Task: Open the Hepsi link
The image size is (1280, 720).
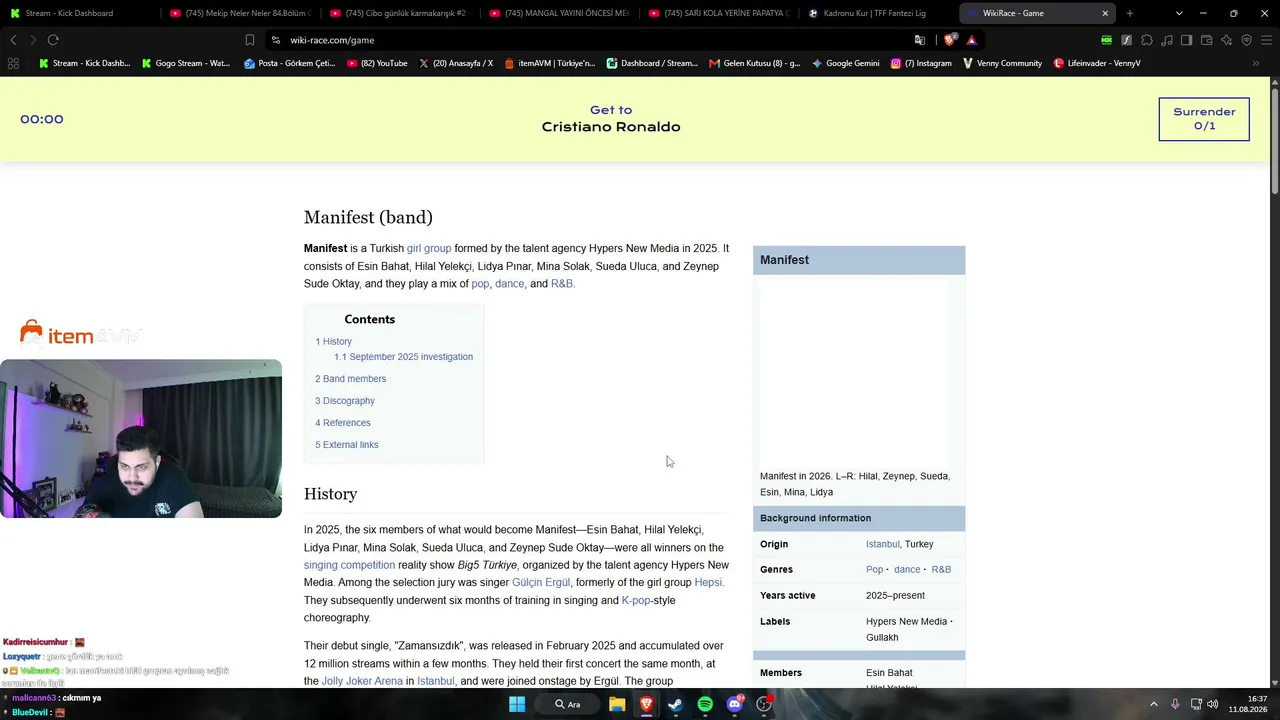Action: coord(708,582)
